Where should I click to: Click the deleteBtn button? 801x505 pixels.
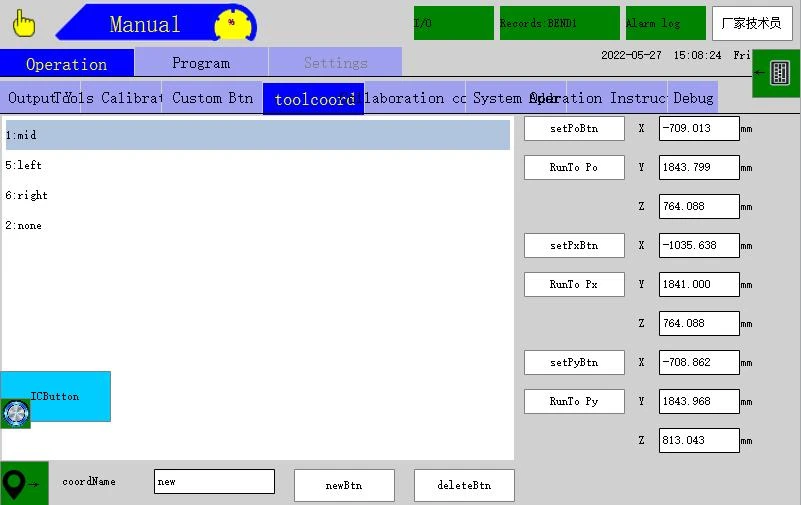tap(464, 485)
